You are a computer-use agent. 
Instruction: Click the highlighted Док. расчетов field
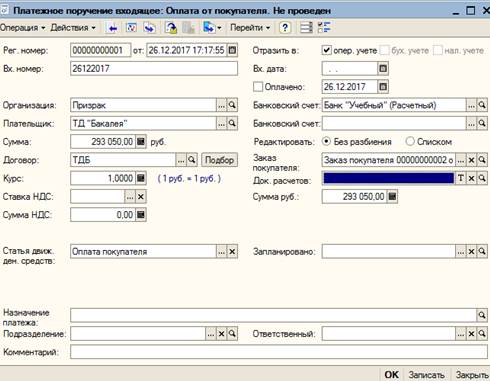(x=388, y=178)
